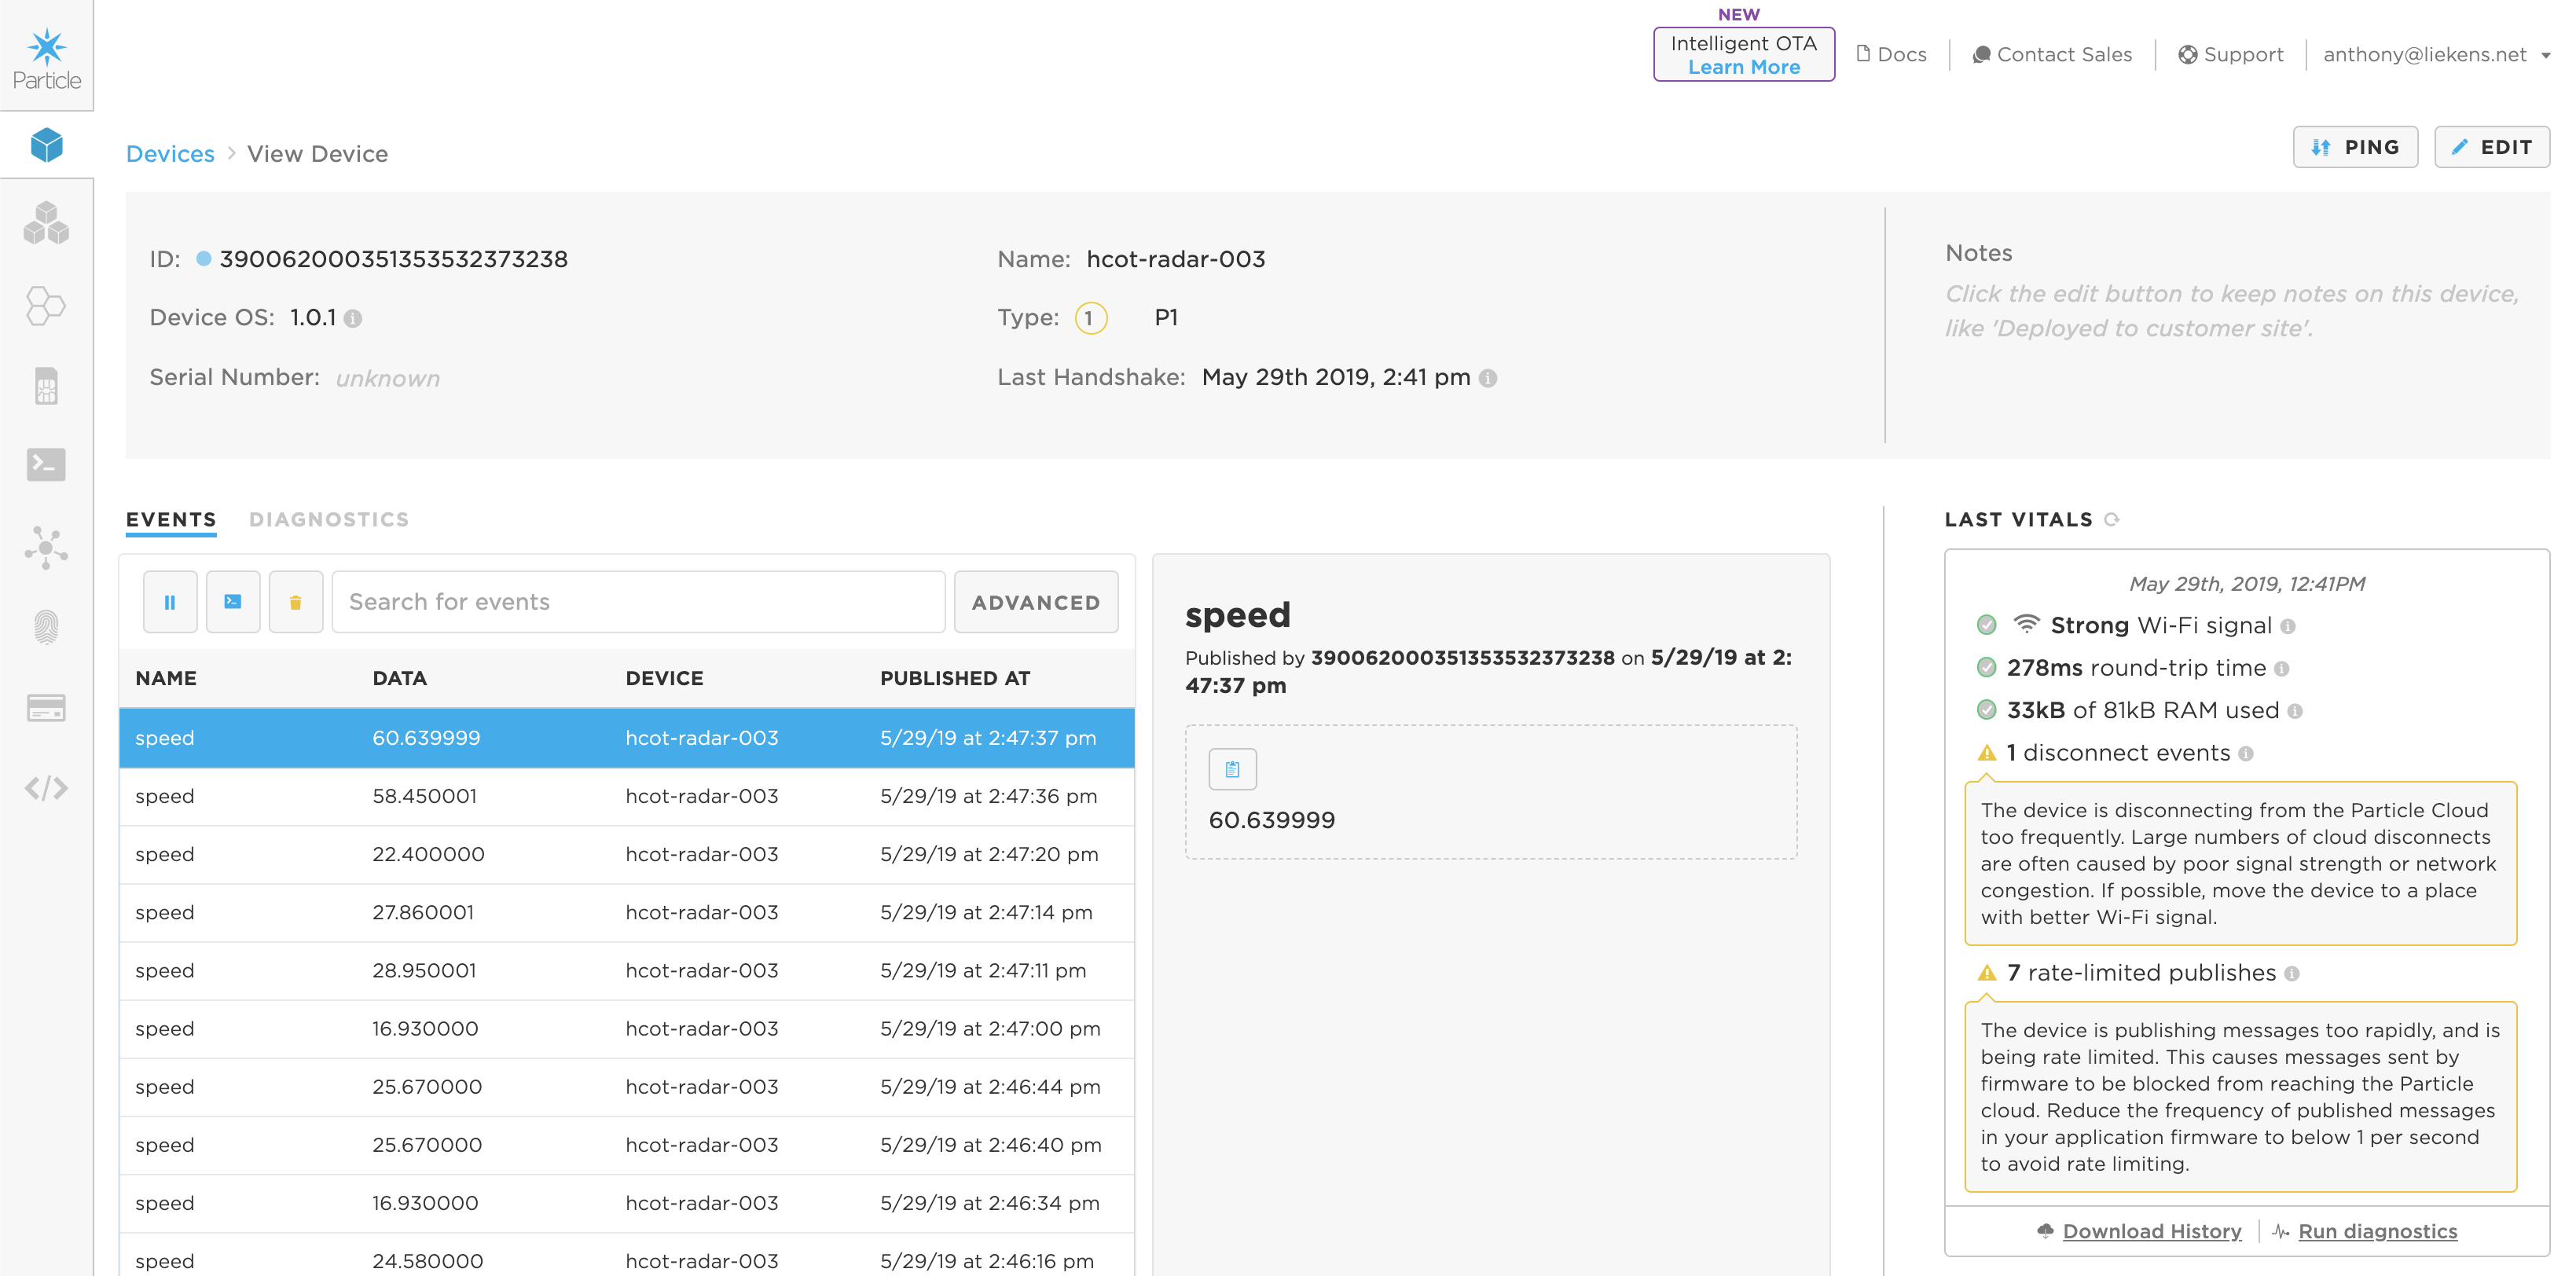Screen dimensions: 2576x1276
Task: Open the Console terminal sidebar icon
Action: point(46,465)
